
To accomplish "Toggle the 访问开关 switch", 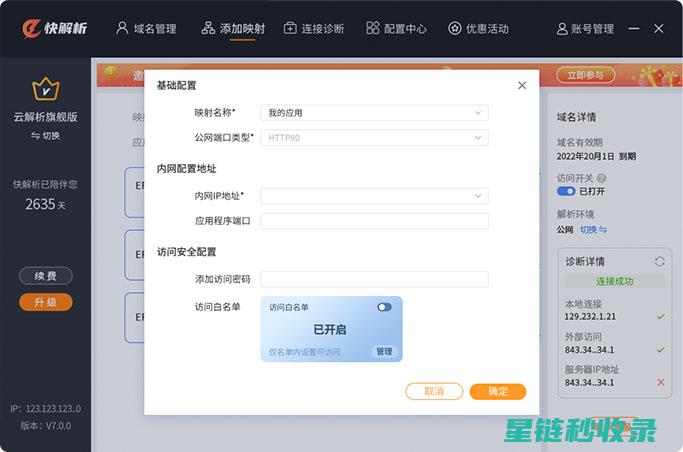I will pyautogui.click(x=566, y=191).
